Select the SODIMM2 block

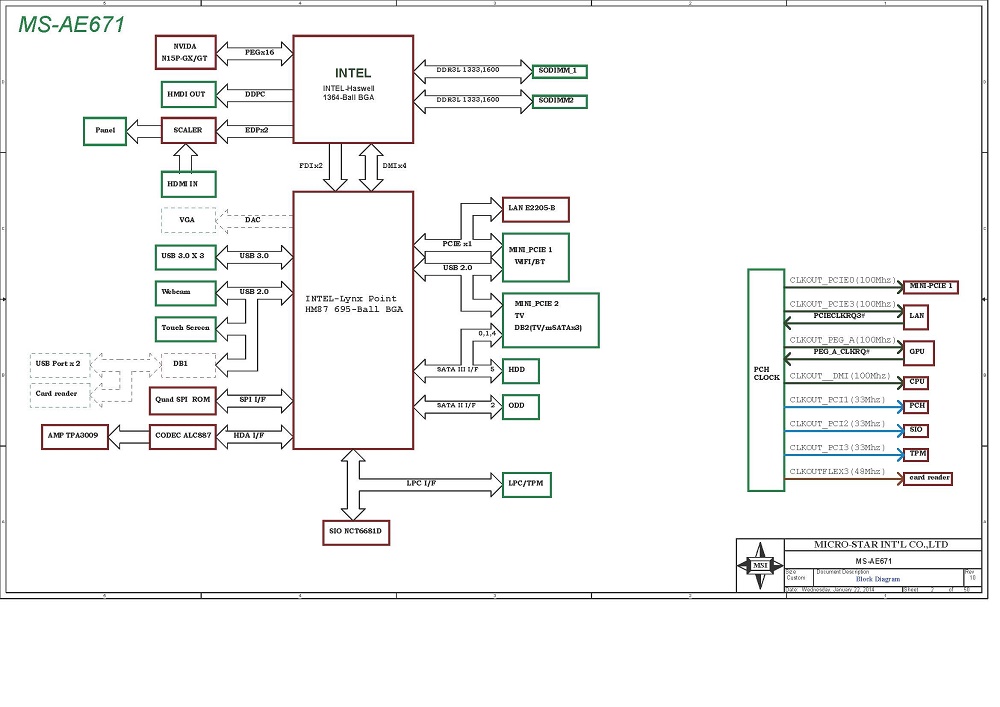[x=559, y=101]
